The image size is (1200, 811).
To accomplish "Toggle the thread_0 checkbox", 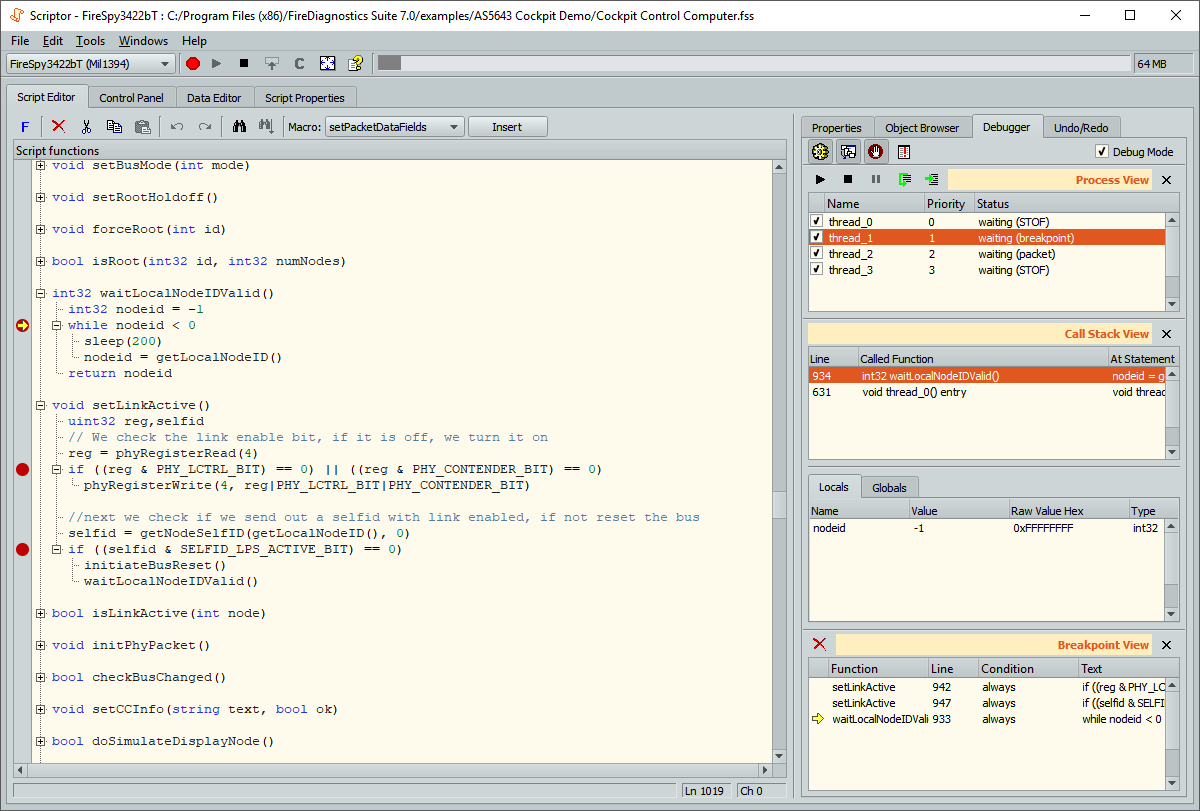I will coord(817,221).
